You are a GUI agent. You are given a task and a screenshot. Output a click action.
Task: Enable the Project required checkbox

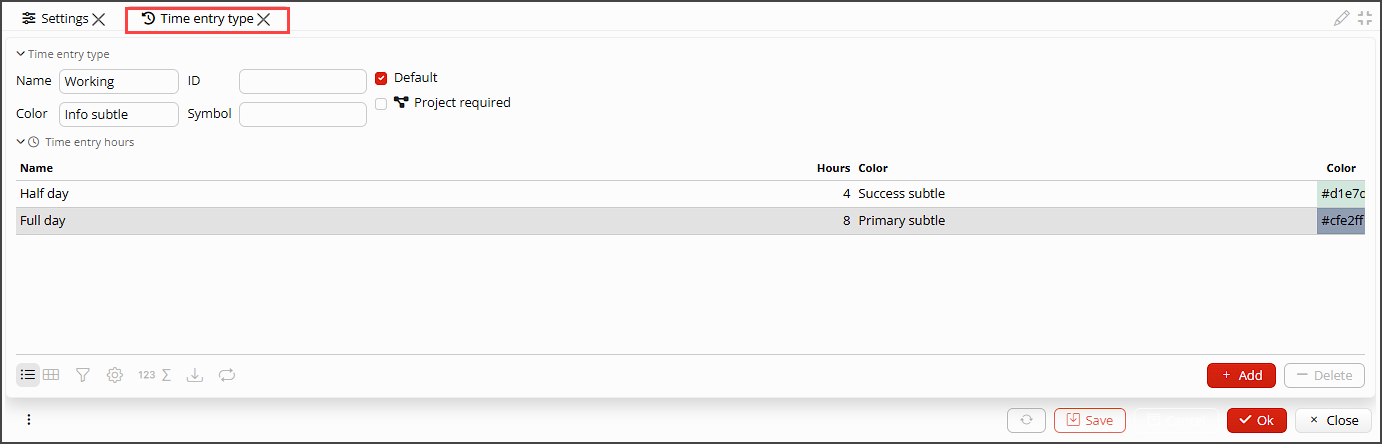[x=381, y=103]
